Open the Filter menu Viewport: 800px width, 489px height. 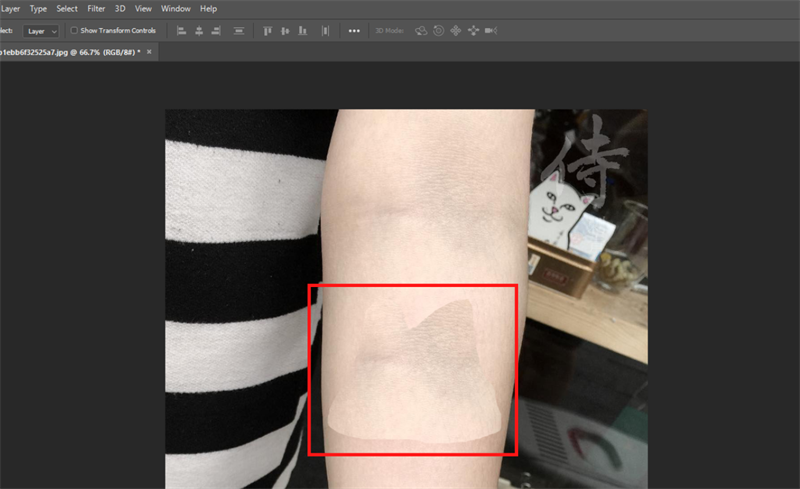(96, 8)
